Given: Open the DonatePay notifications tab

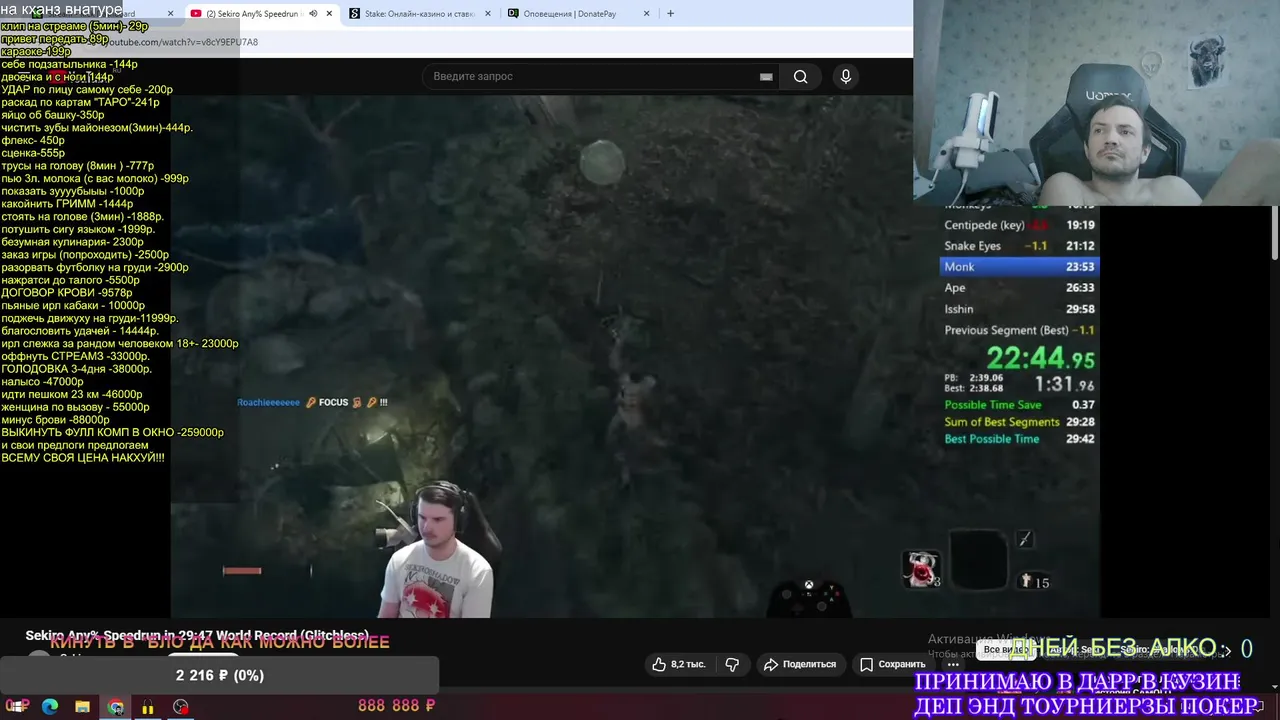Looking at the screenshot, I should (x=576, y=14).
